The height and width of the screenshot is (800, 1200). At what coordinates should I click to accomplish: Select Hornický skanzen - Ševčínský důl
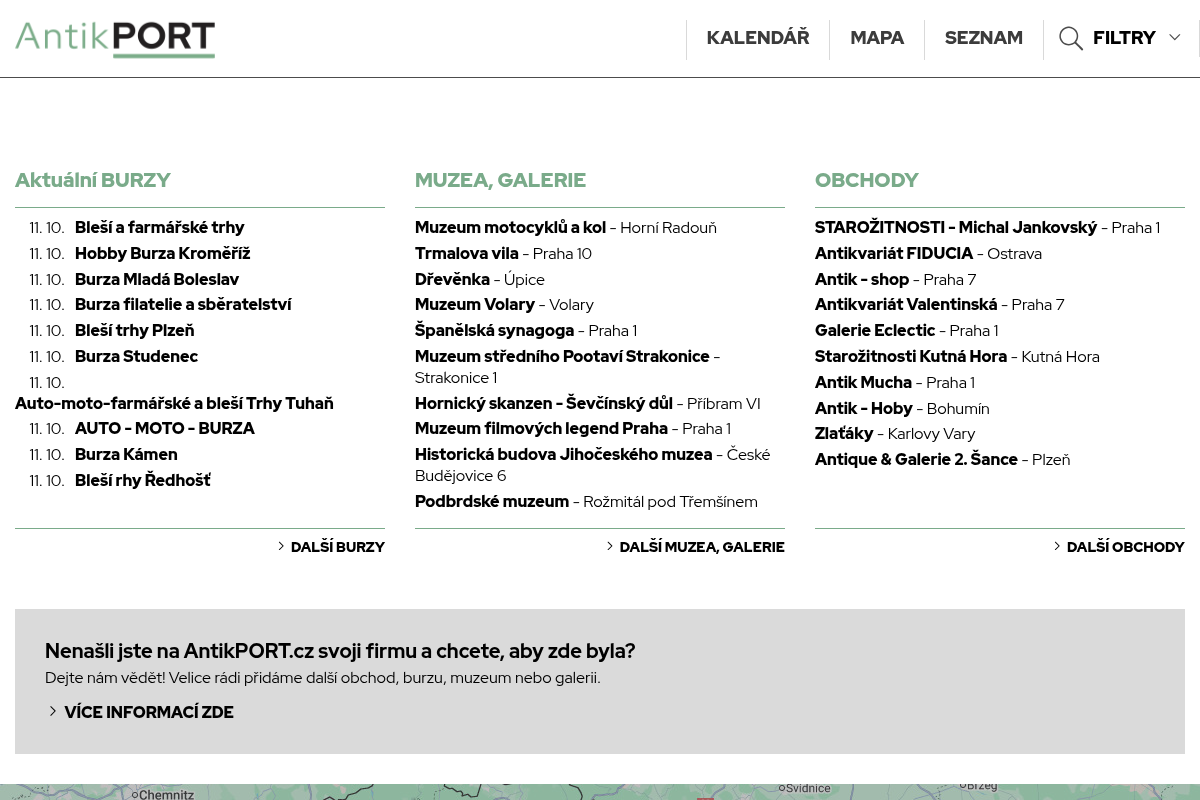(x=544, y=404)
